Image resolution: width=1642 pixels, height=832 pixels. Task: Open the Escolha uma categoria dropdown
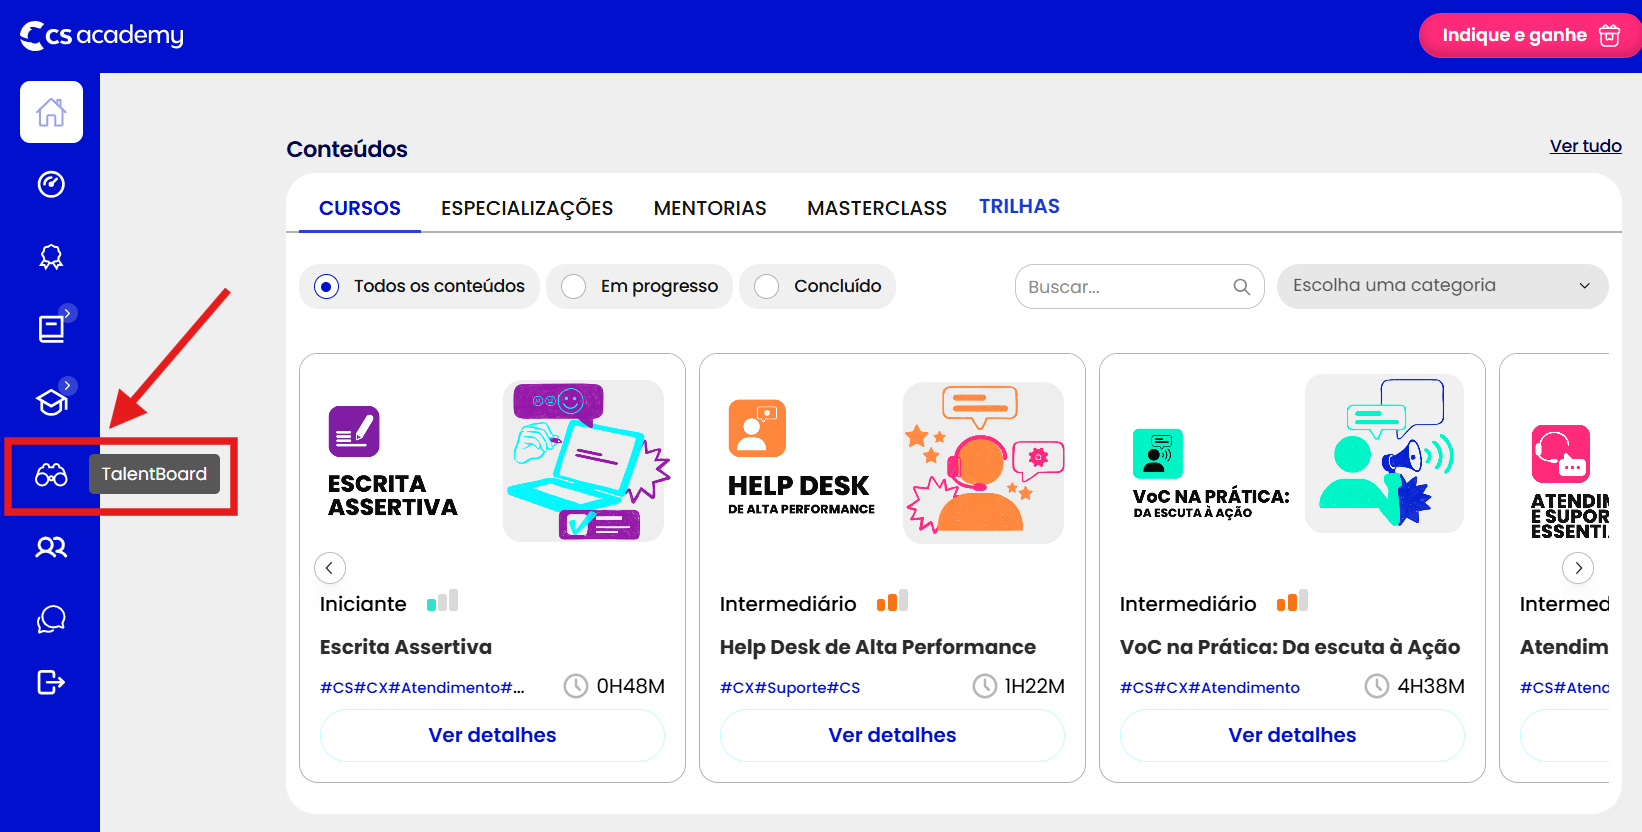(1442, 286)
